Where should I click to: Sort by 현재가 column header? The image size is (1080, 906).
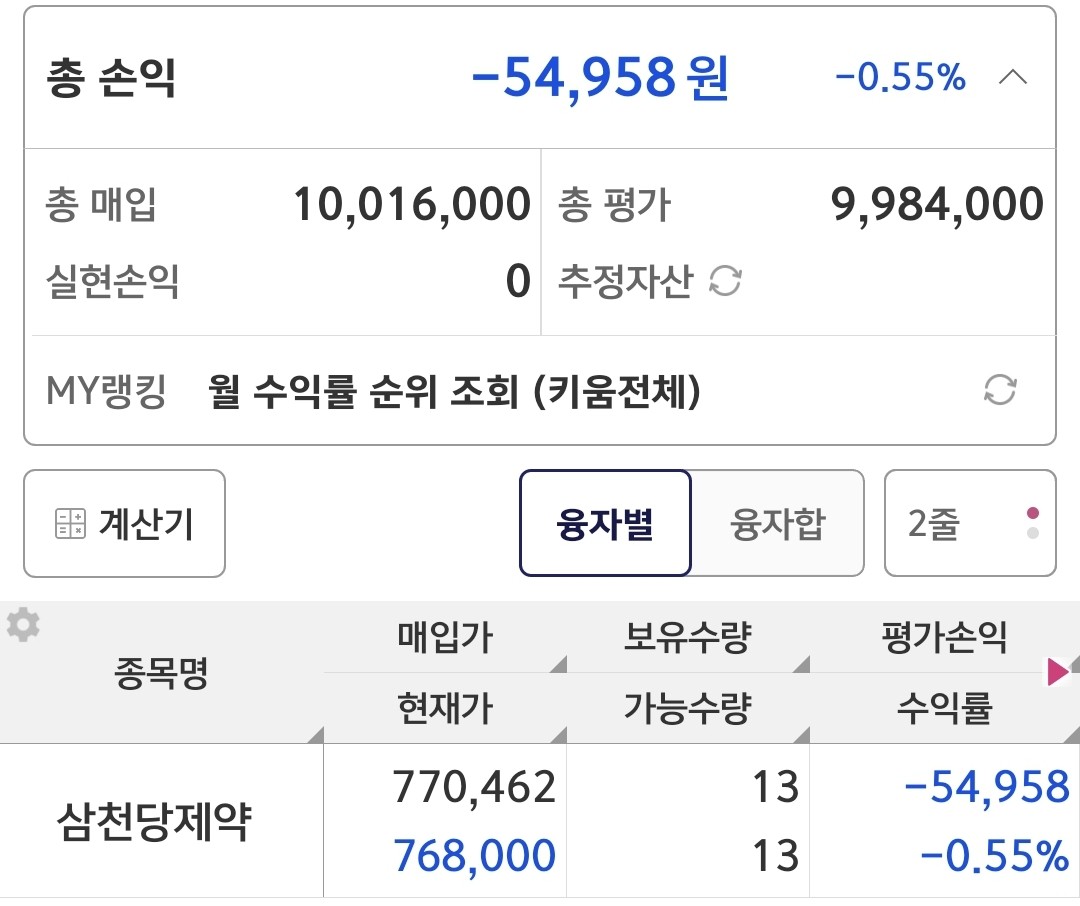(x=445, y=709)
